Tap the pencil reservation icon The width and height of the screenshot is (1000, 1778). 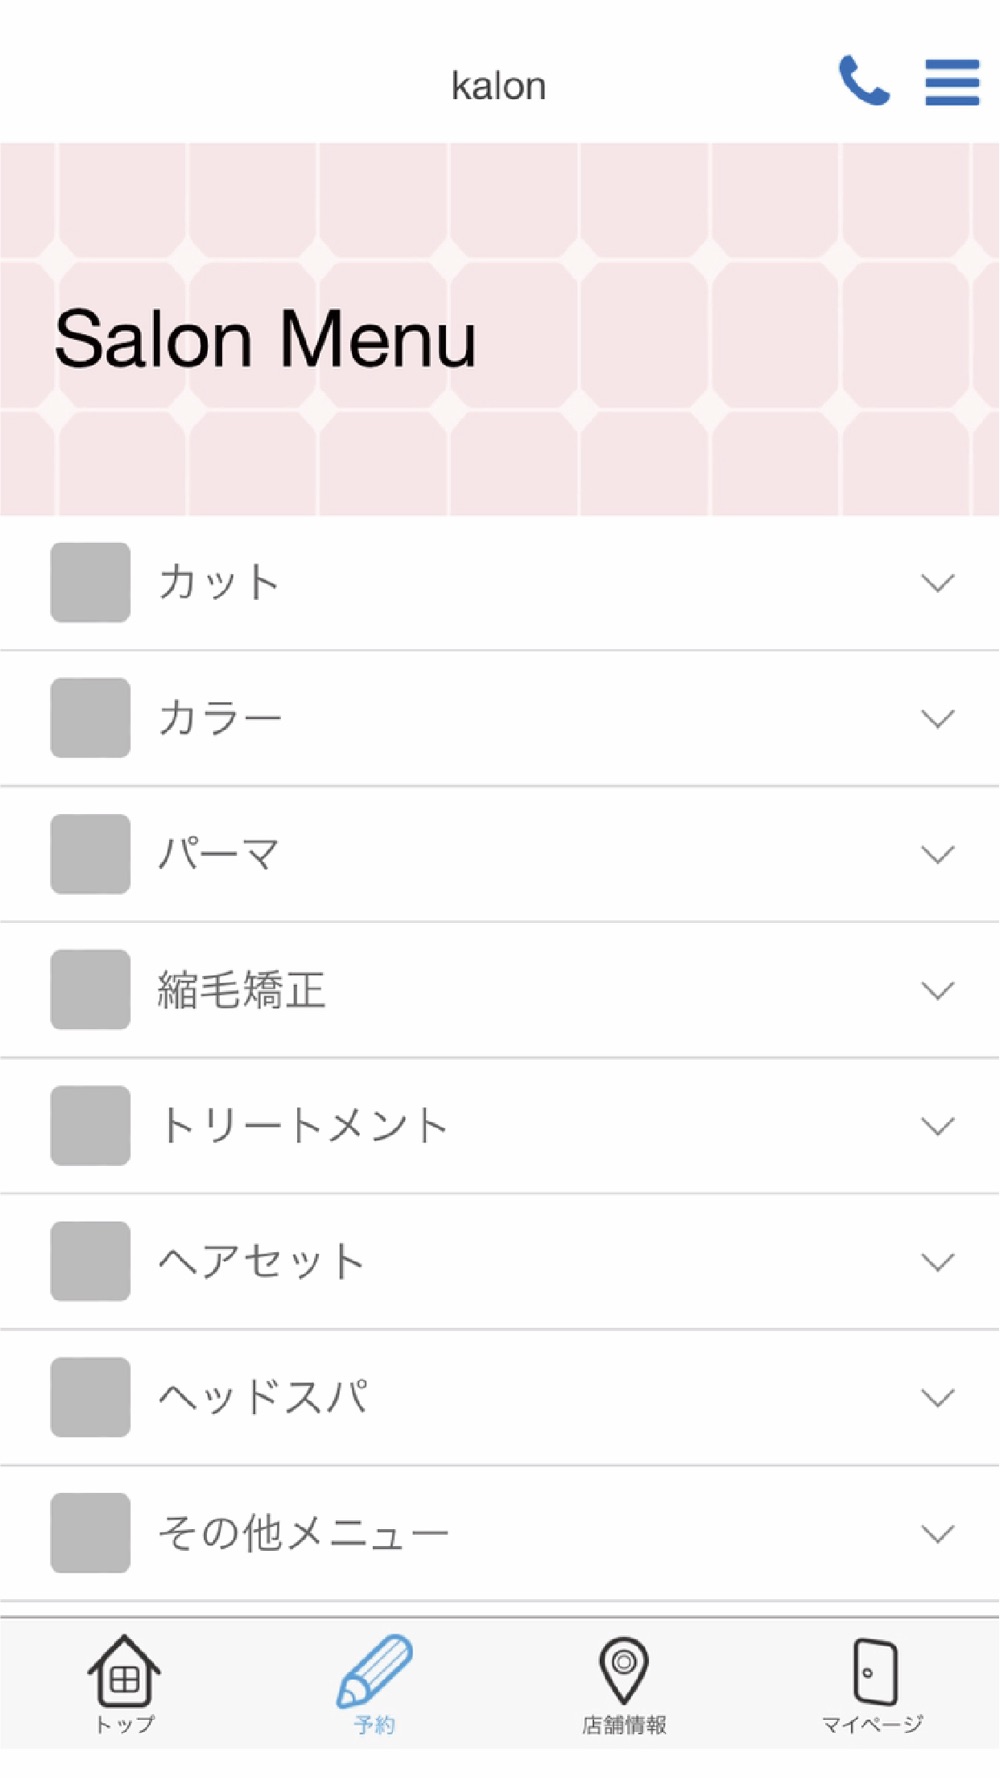[x=374, y=1670]
